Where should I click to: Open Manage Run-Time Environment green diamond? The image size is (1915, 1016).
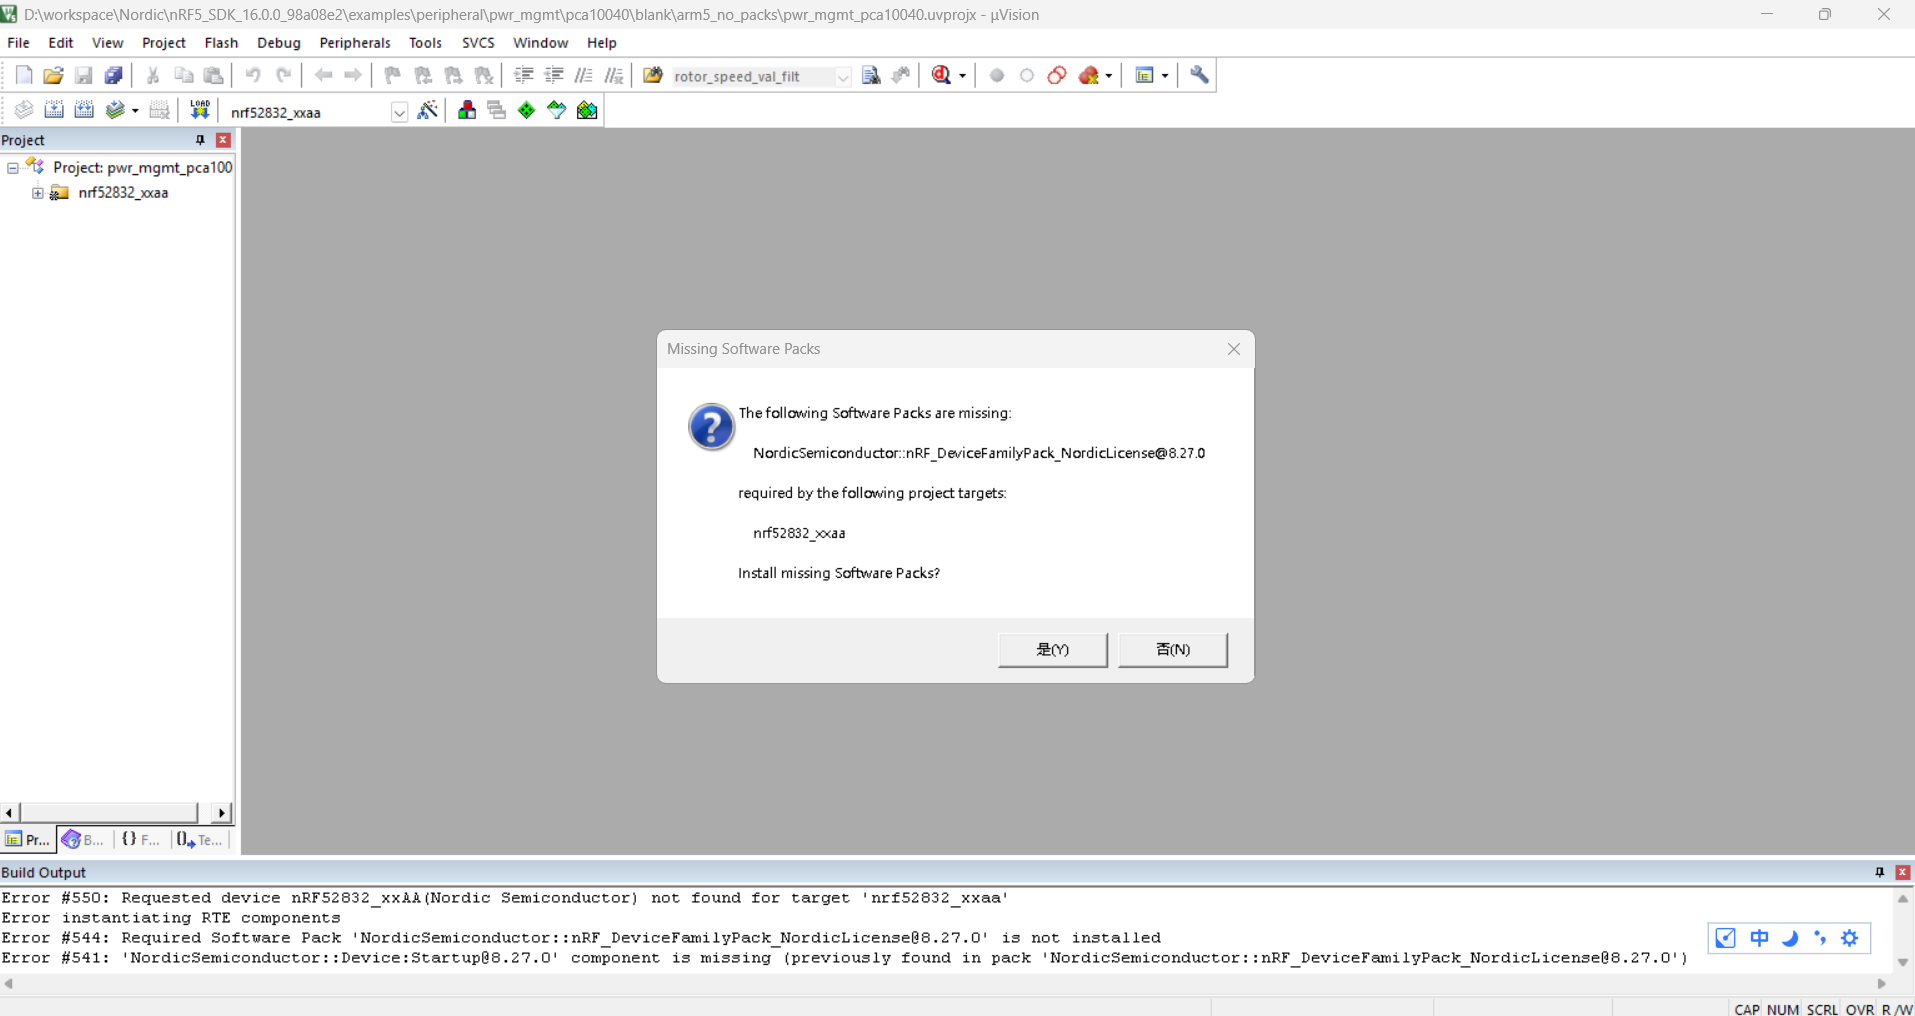527,110
